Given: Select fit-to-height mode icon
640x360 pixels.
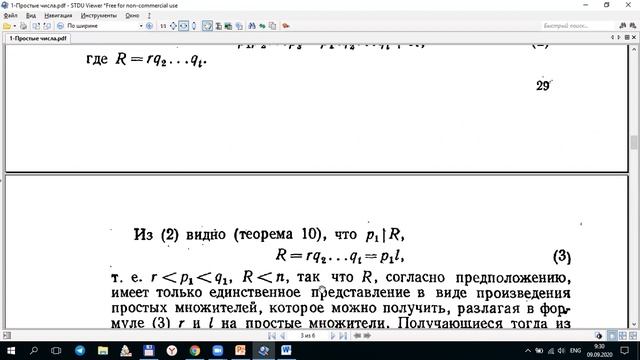Looking at the screenshot, I should click(x=194, y=26).
